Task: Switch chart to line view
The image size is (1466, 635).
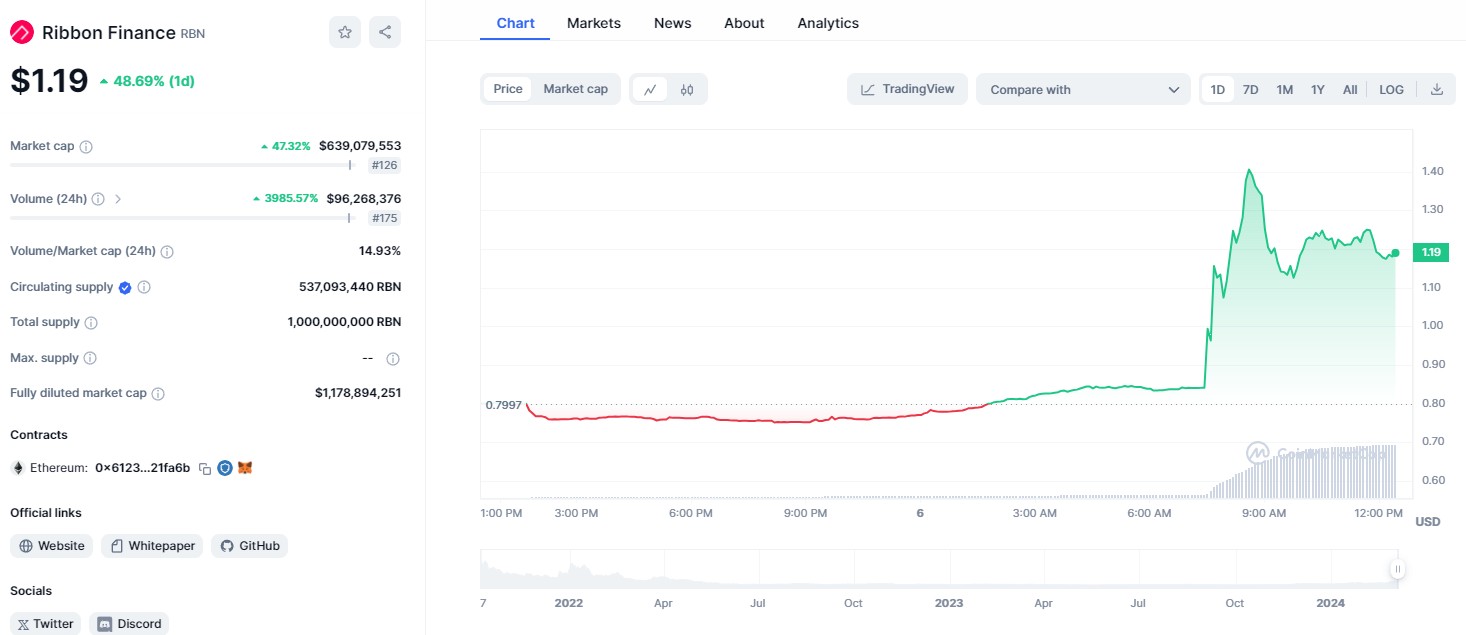Action: (650, 89)
